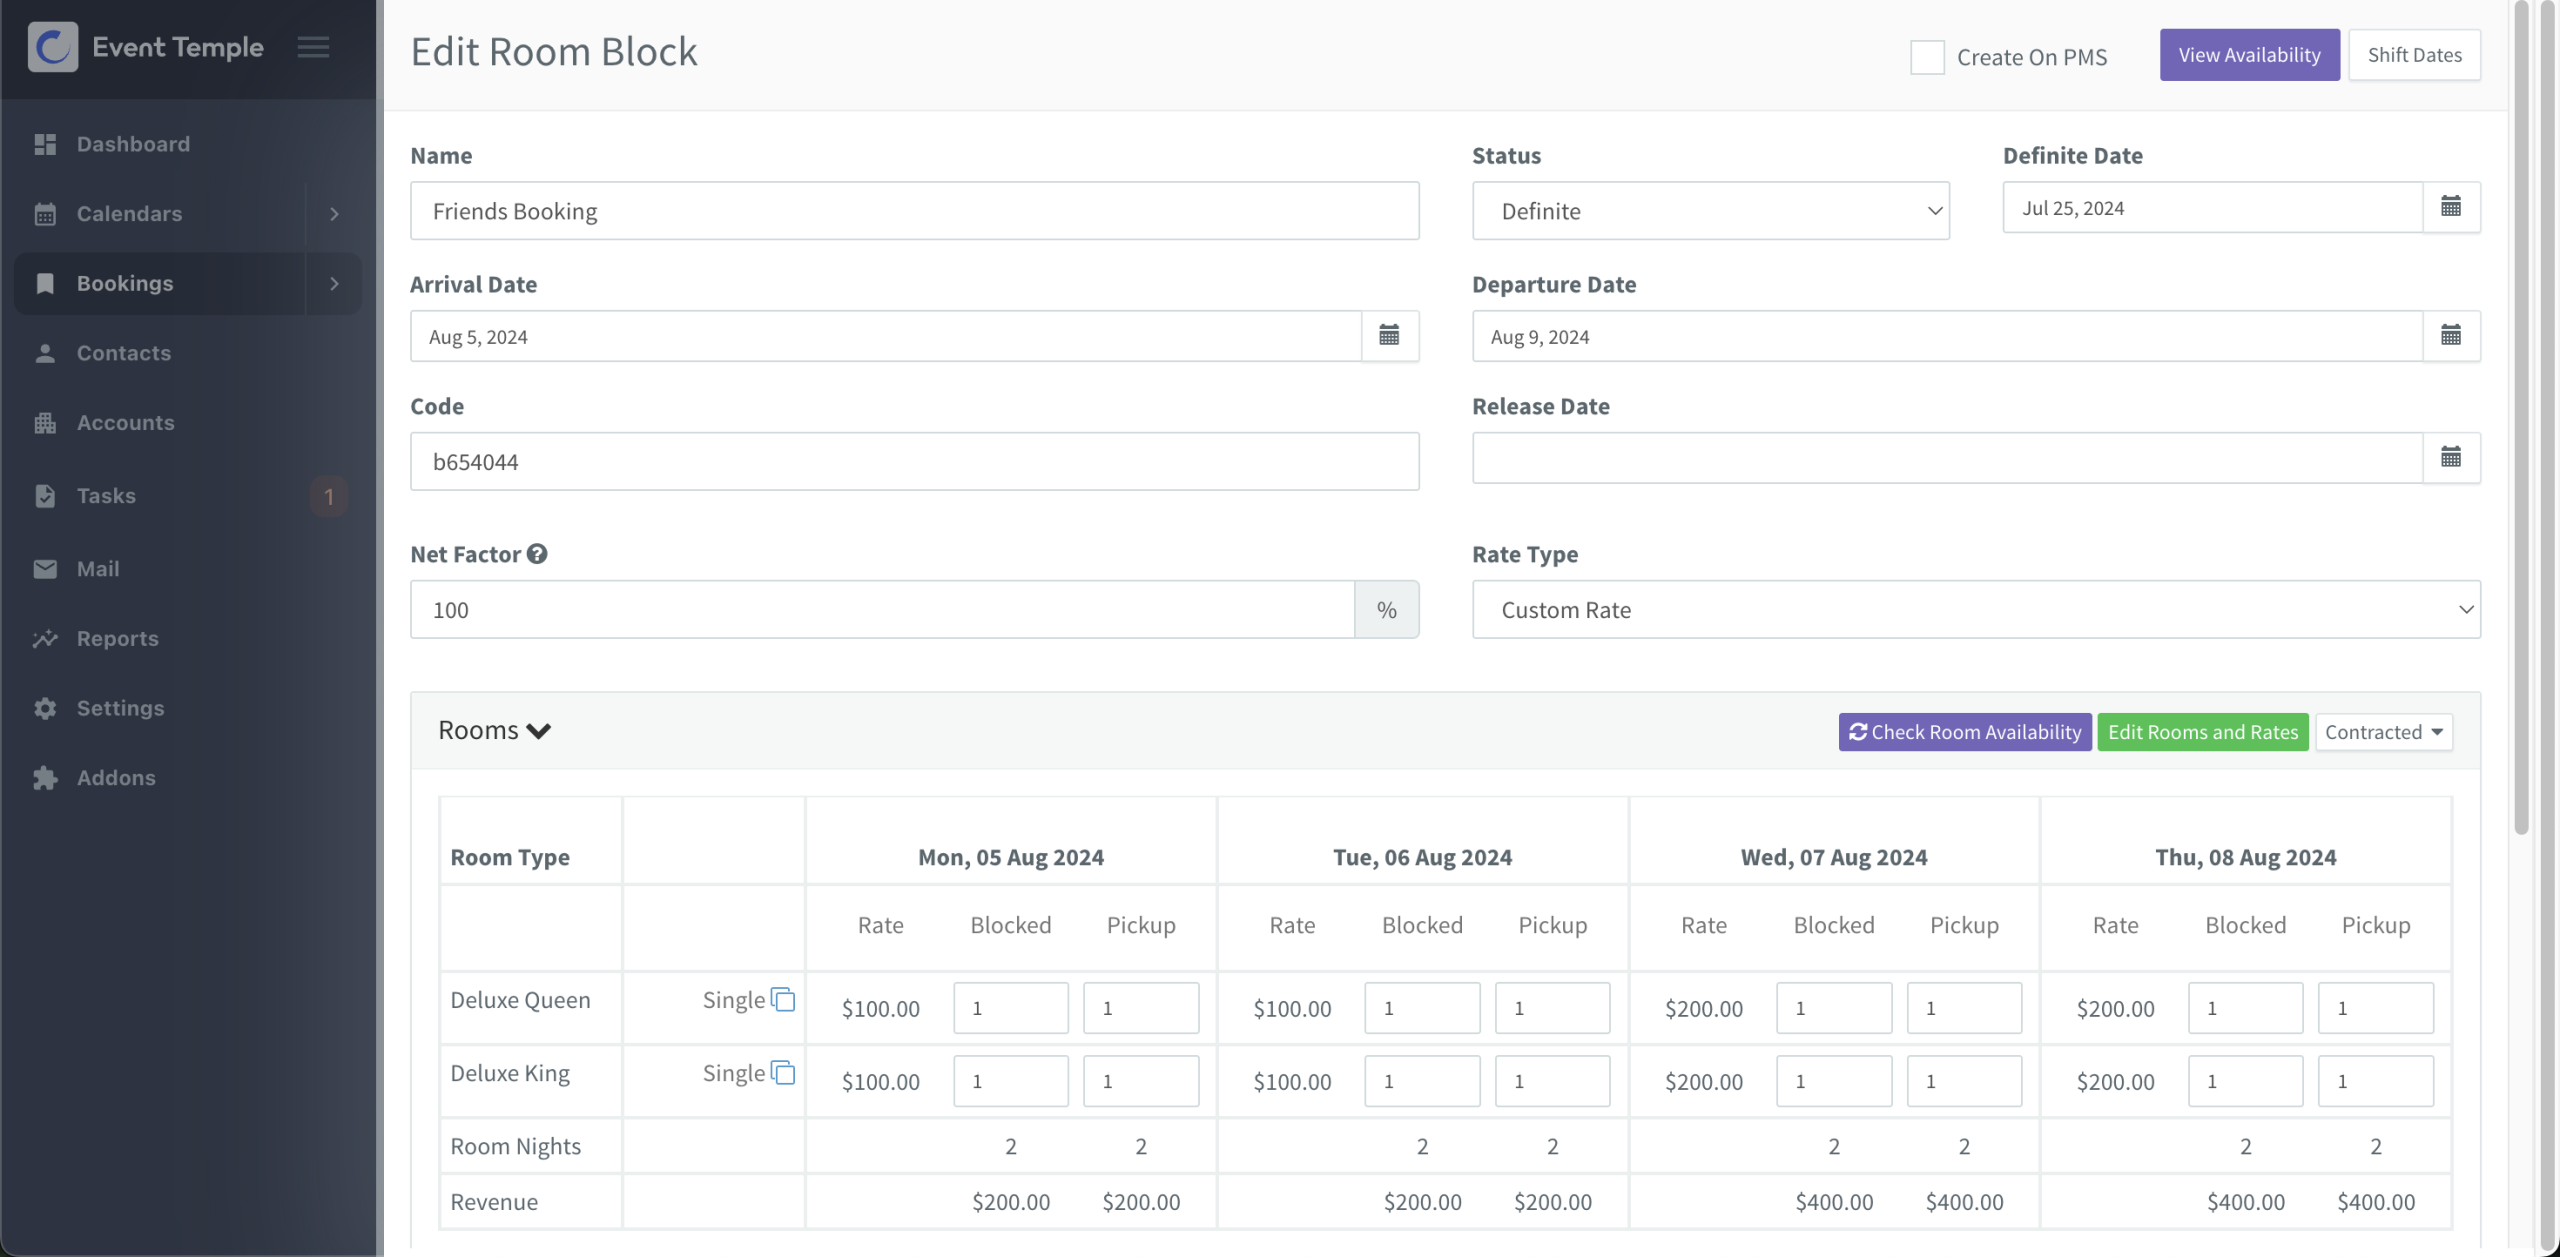Click the Release Date calendar icon
Screen dimensions: 2560x1257
coord(2451,458)
